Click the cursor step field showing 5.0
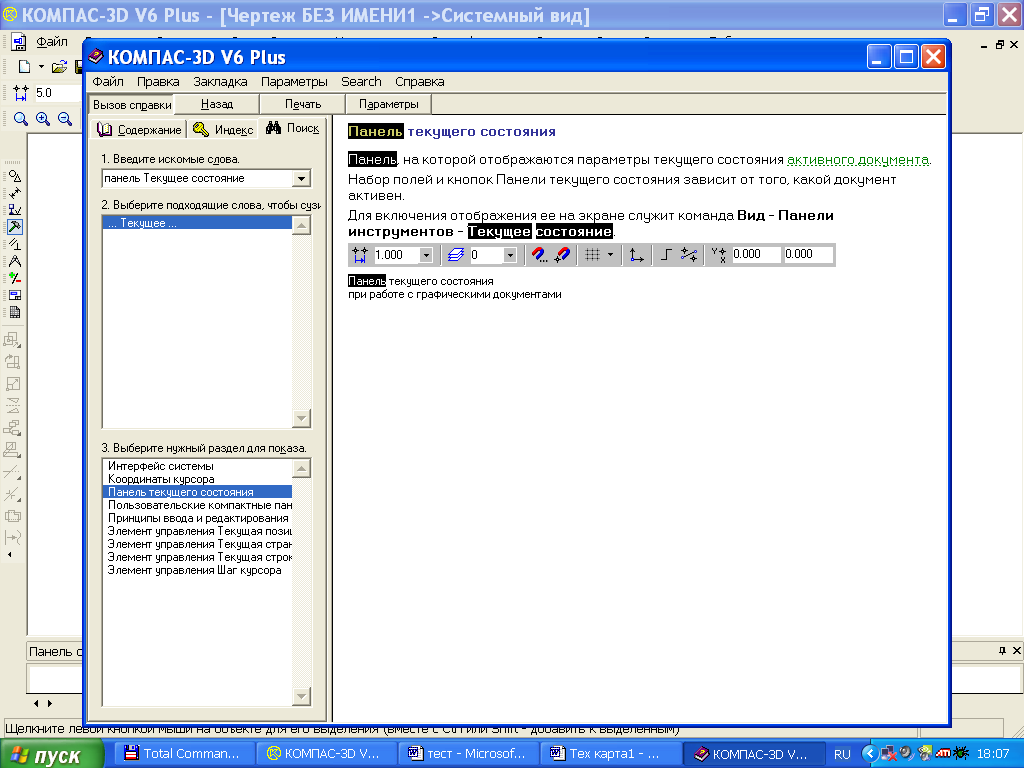The width and height of the screenshot is (1024, 768). point(57,93)
